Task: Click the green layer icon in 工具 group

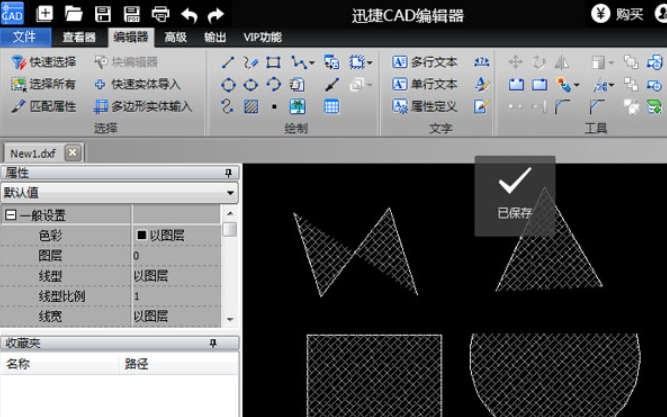Action: coord(654,106)
